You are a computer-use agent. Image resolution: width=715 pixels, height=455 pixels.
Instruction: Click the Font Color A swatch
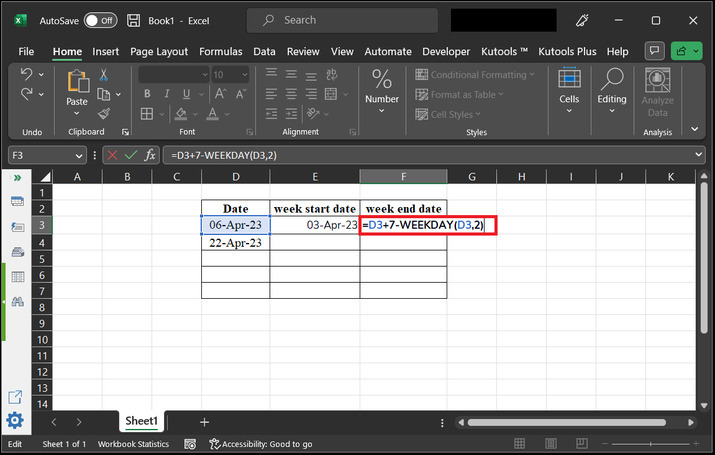click(212, 114)
